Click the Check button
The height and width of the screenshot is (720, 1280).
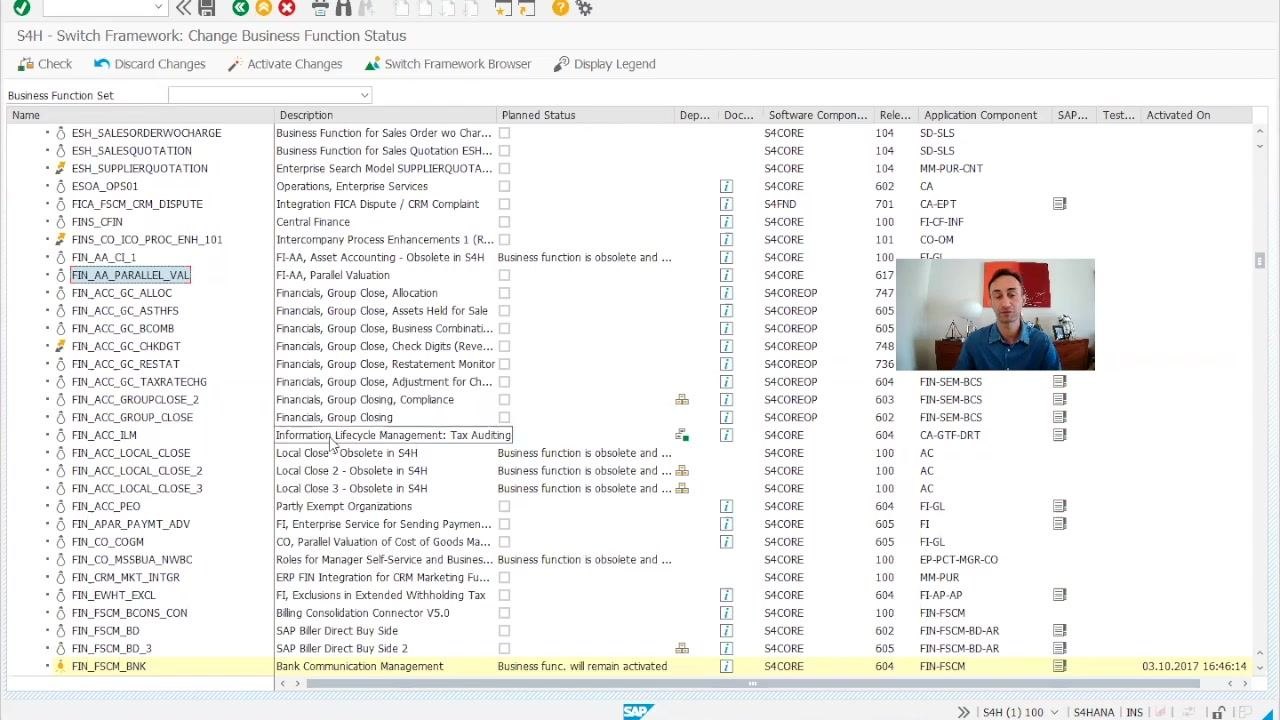point(45,64)
